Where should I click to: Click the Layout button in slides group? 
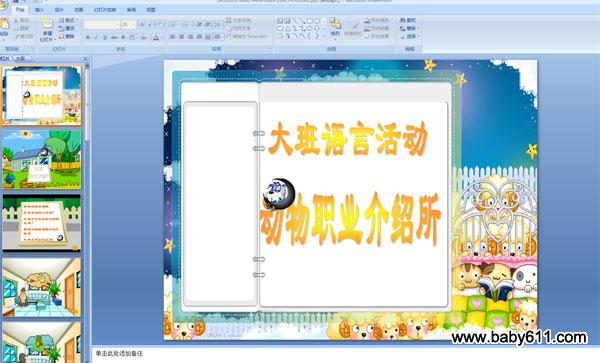click(67, 20)
